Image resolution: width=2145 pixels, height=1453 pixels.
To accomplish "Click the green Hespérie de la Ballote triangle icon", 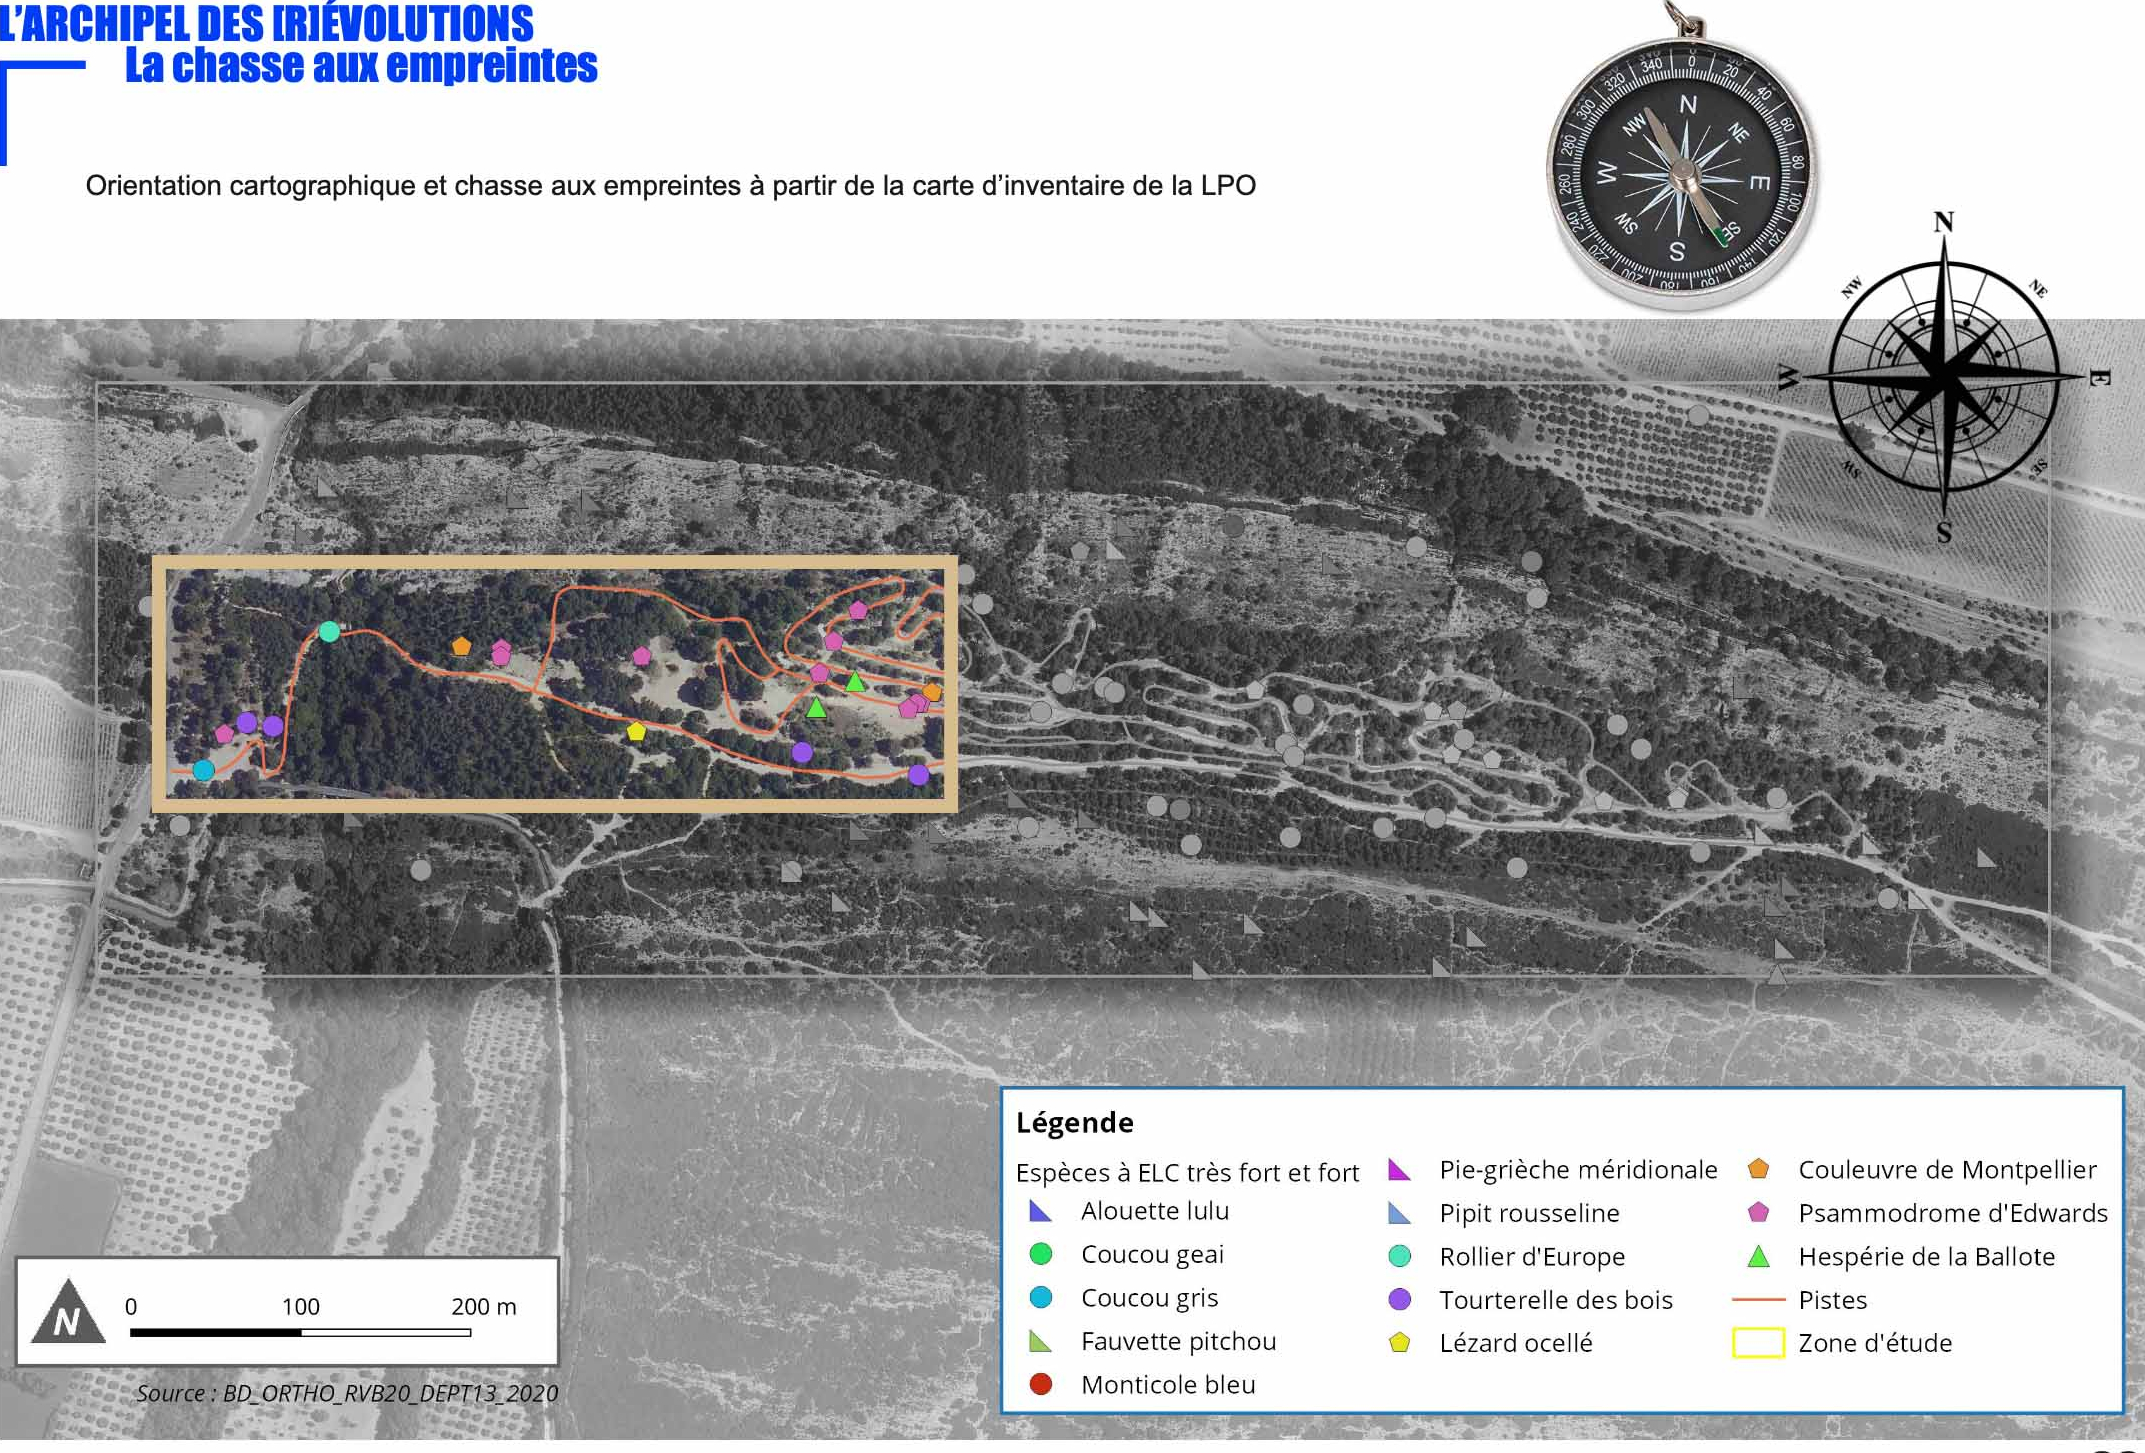I will coord(1758,1257).
